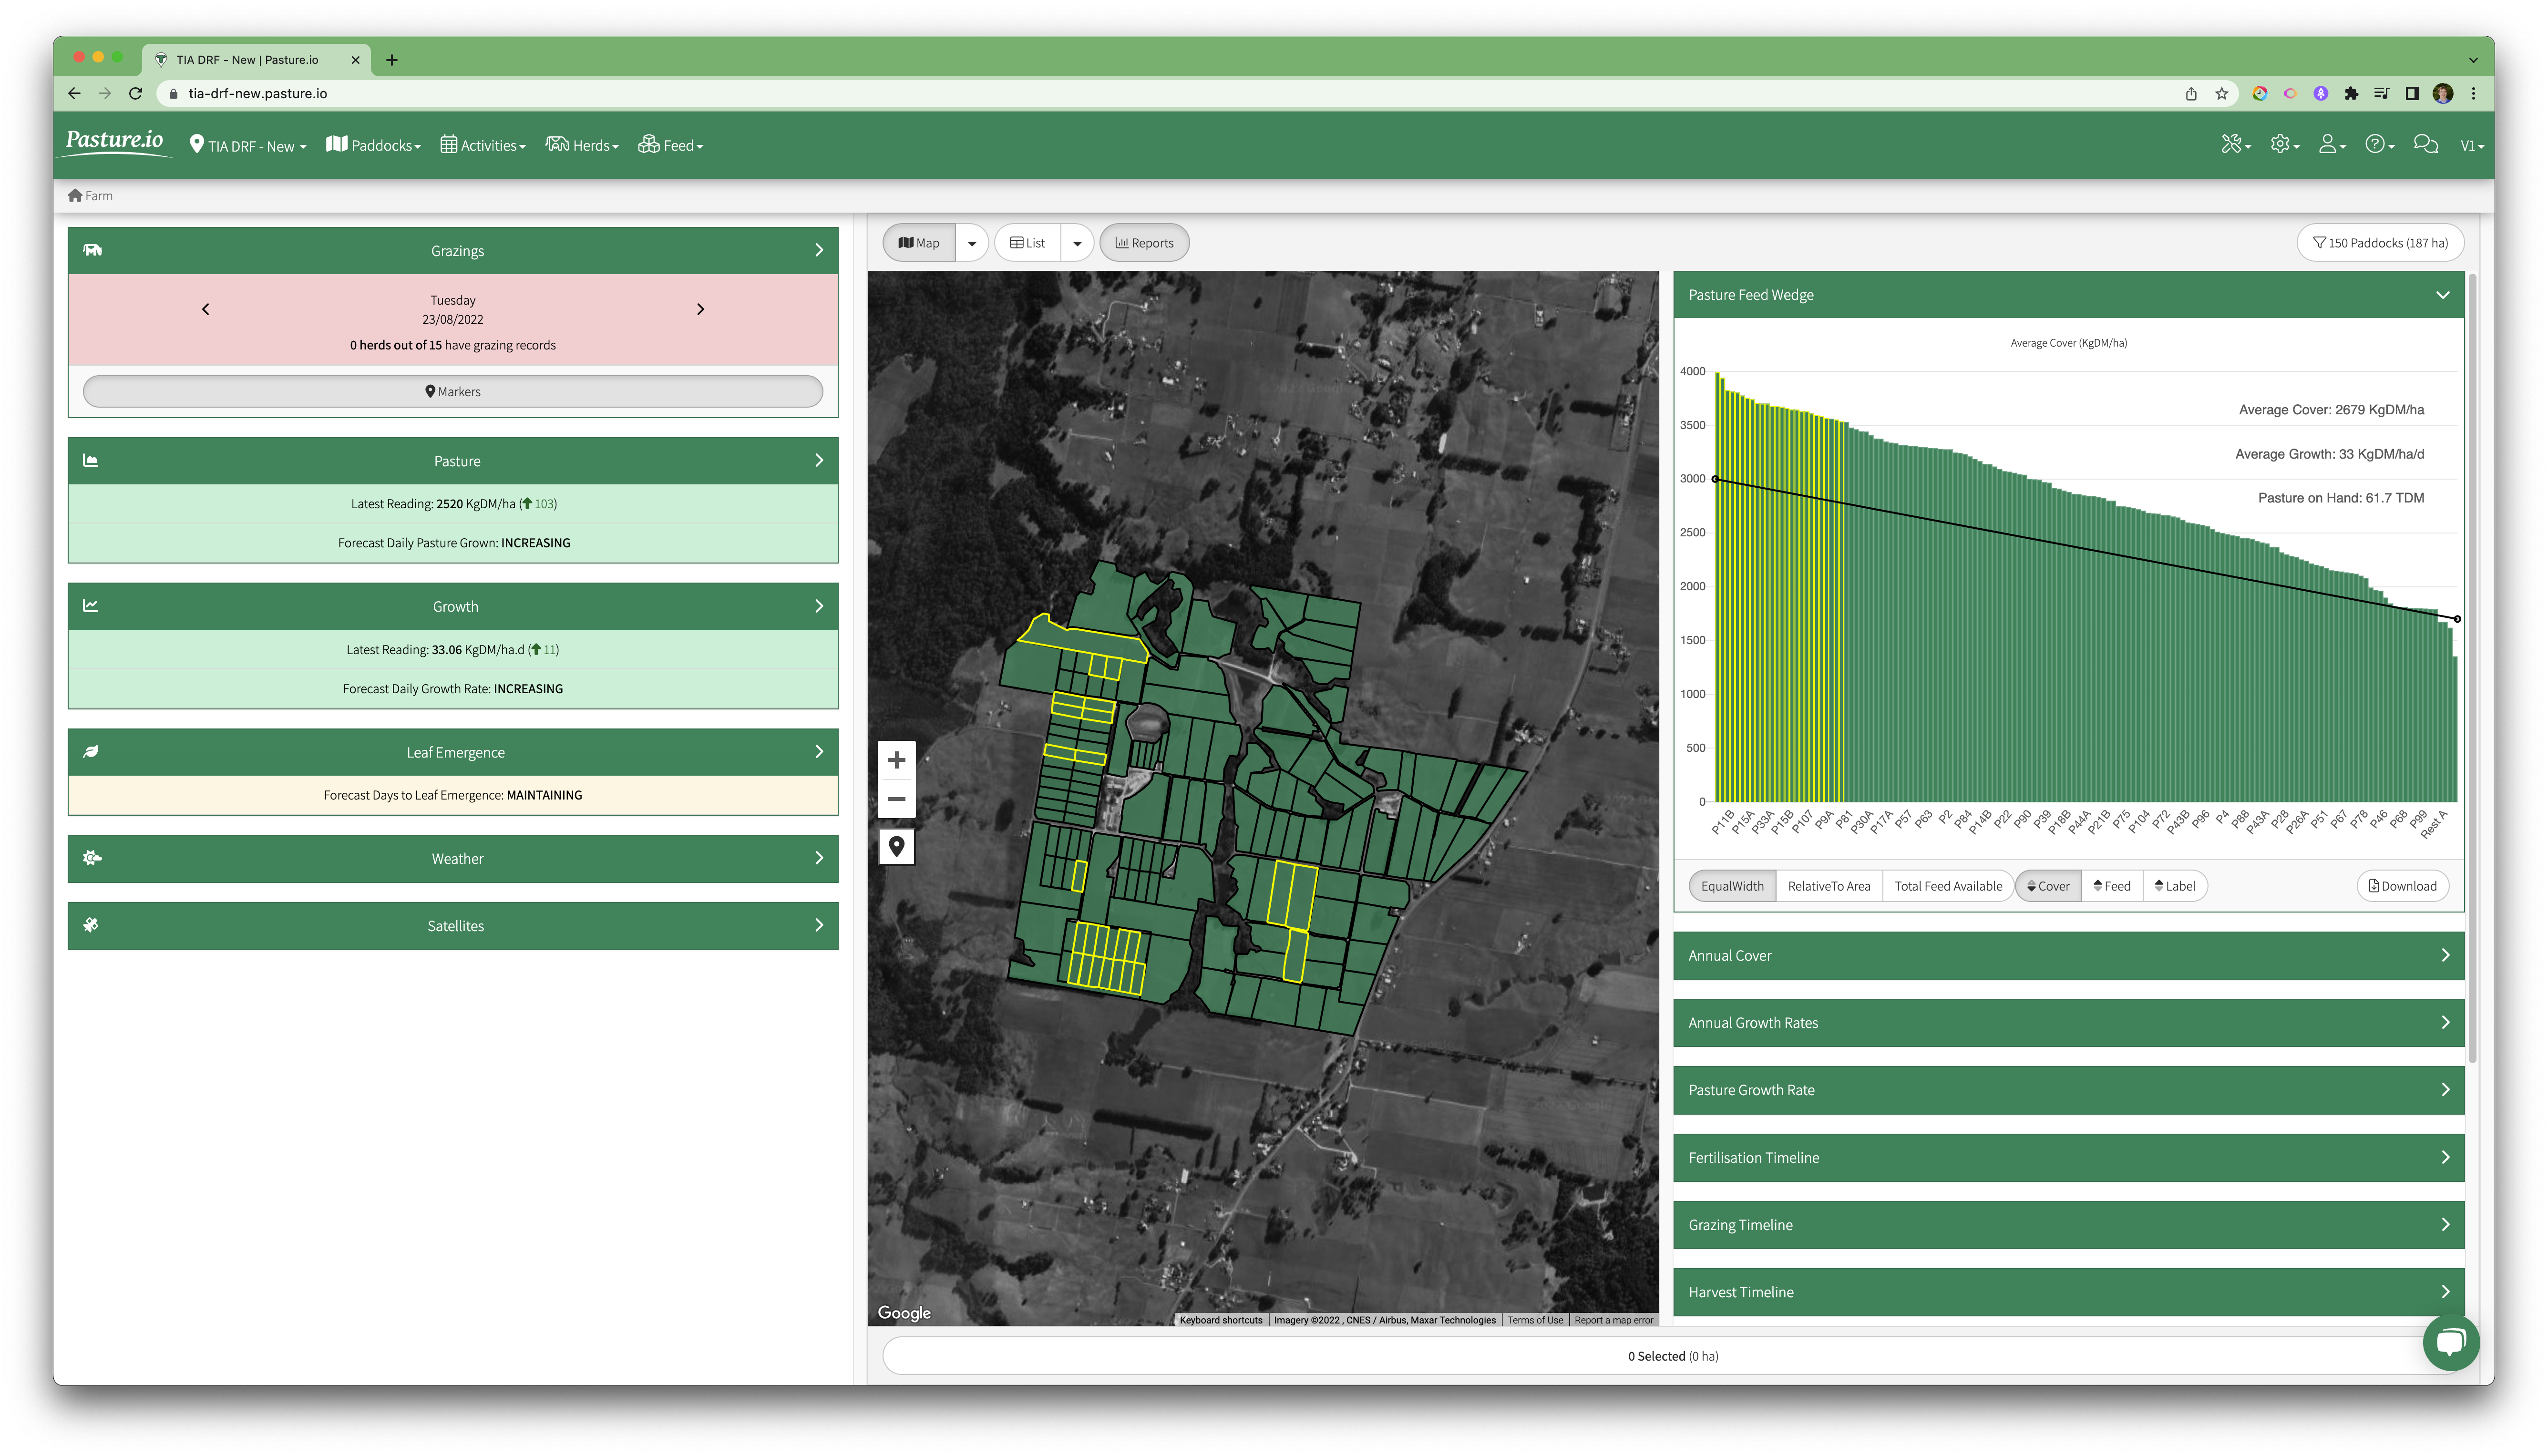2548x1456 pixels.
Task: Go back with the browser back arrow
Action: (x=74, y=93)
